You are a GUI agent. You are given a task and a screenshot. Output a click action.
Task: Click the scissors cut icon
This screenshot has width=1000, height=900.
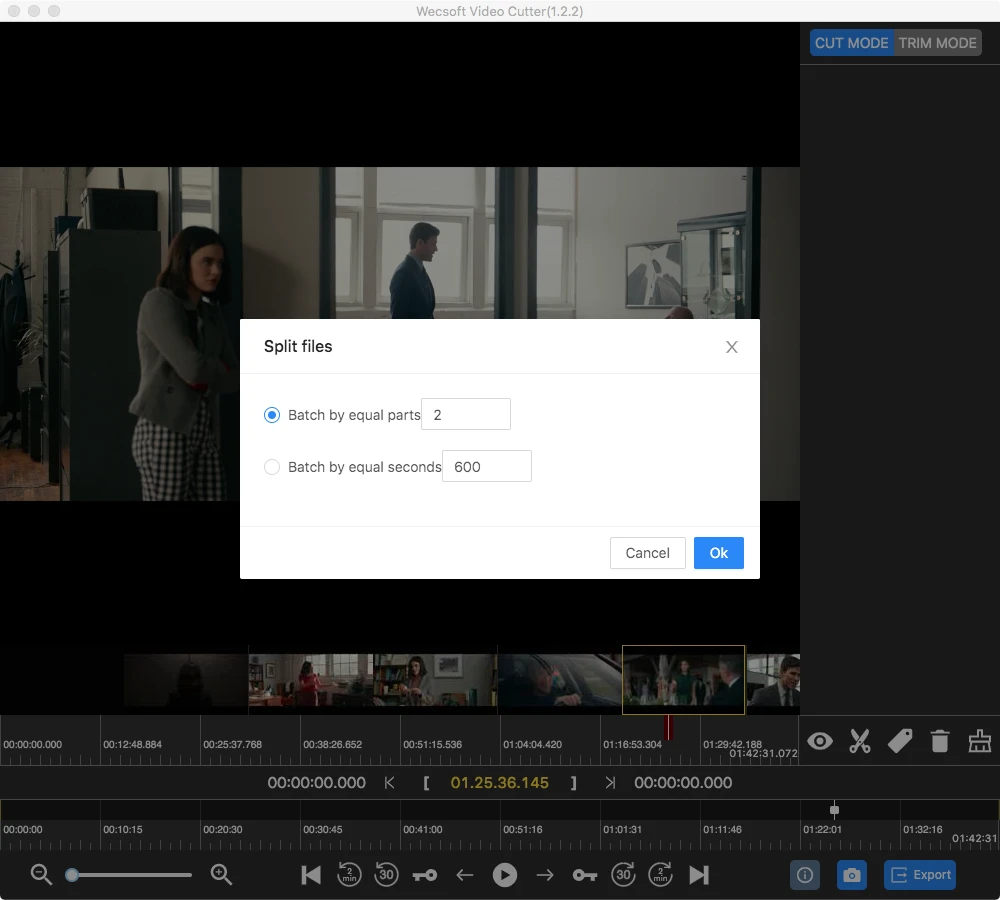coord(860,741)
